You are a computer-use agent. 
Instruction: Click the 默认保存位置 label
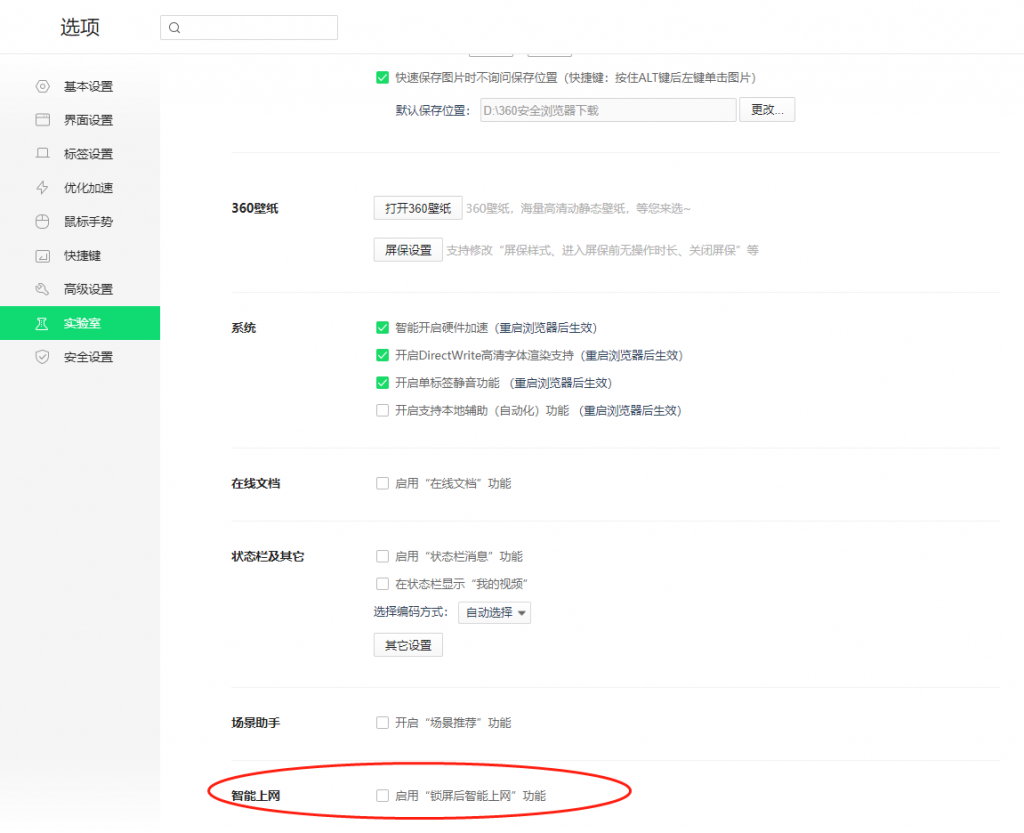coord(432,110)
